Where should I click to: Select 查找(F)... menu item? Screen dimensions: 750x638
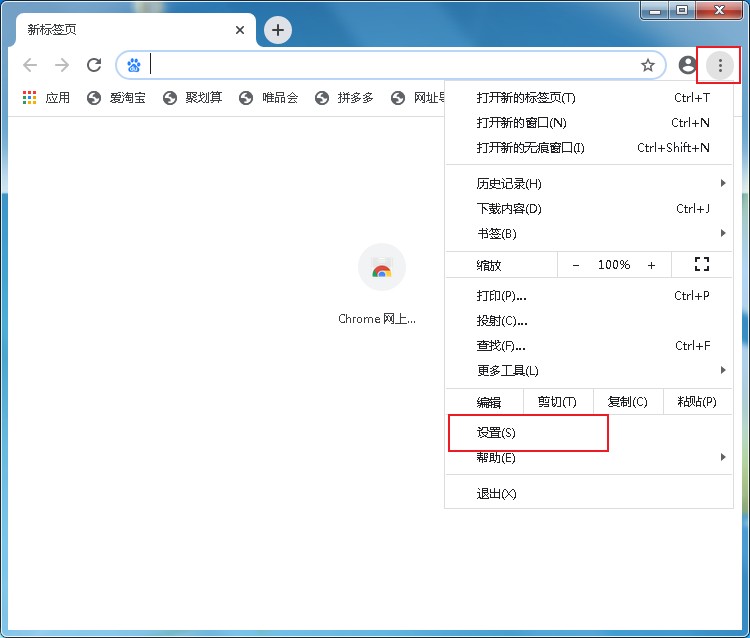tap(589, 345)
